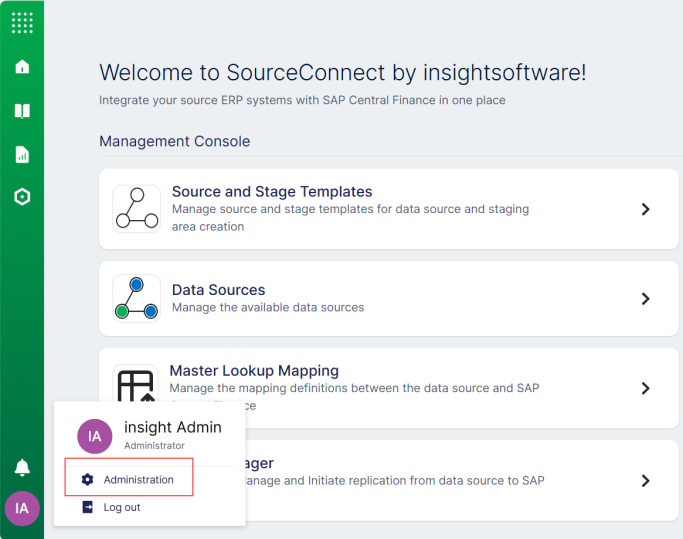
Task: Open the report chart document icon
Action: click(22, 155)
